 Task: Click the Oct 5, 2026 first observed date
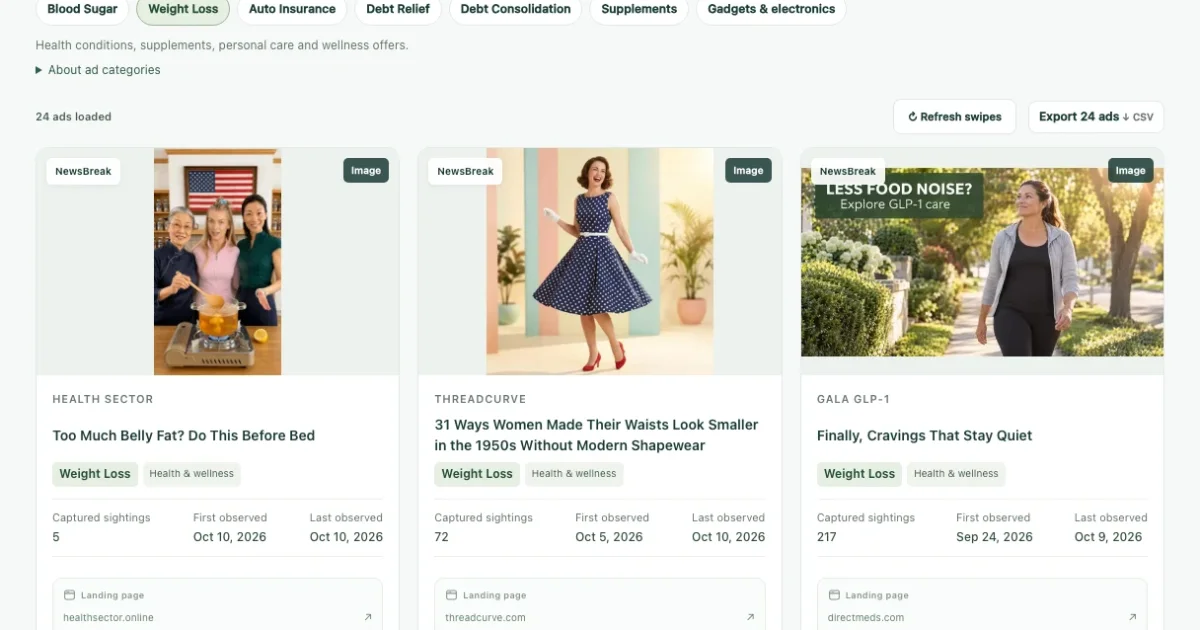(609, 537)
